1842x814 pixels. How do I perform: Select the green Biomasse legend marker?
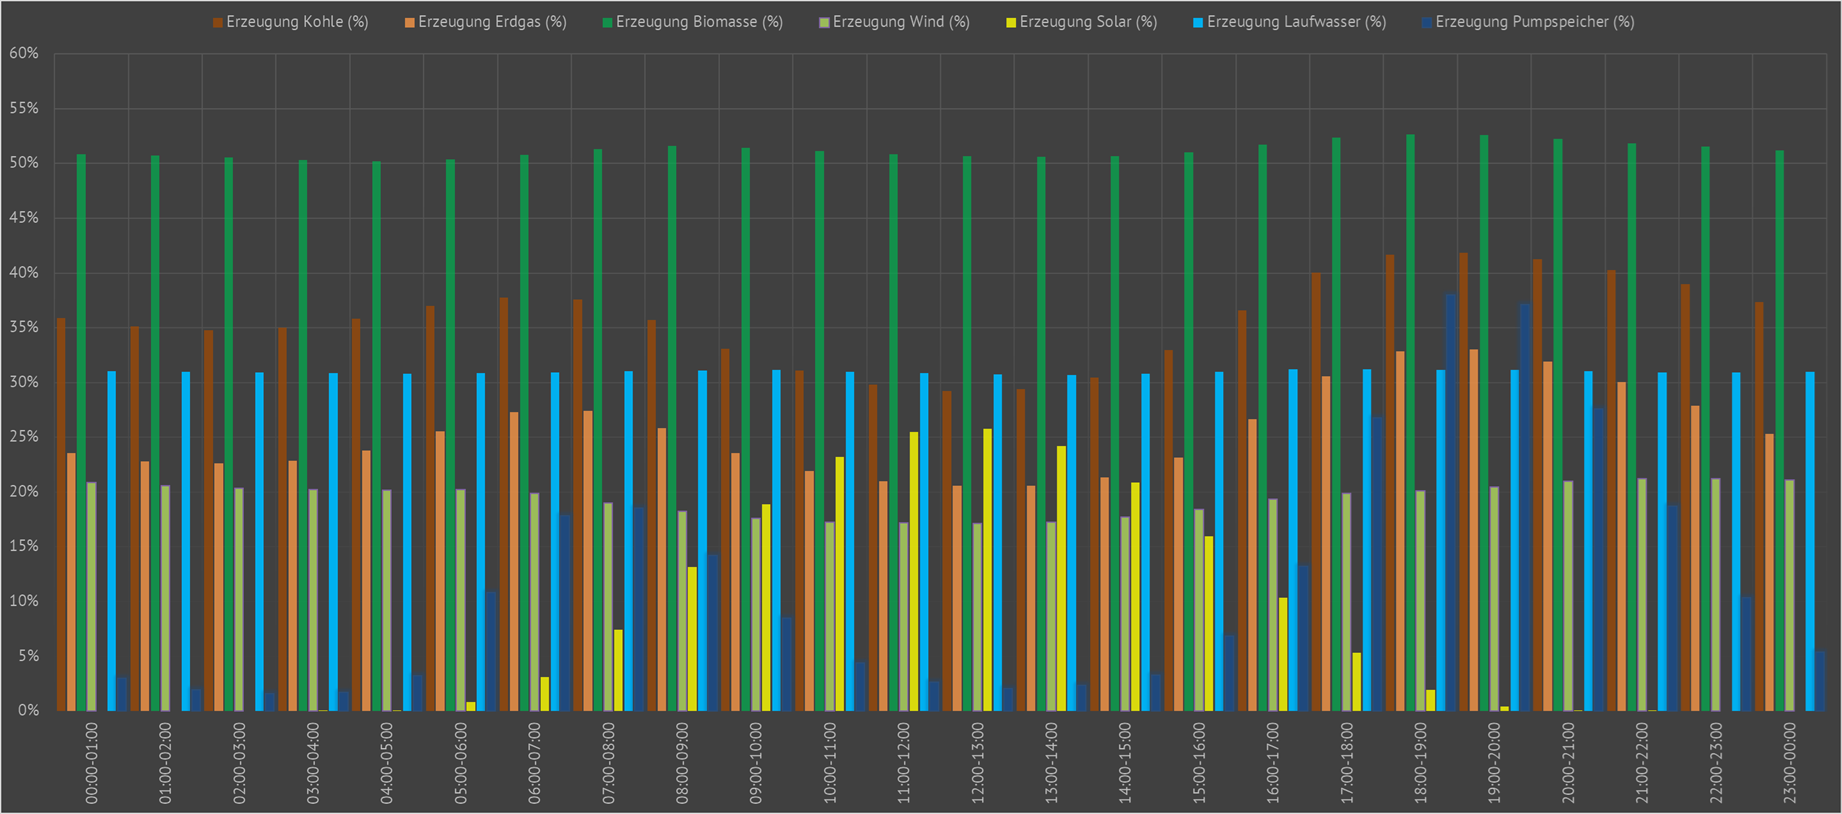(607, 22)
